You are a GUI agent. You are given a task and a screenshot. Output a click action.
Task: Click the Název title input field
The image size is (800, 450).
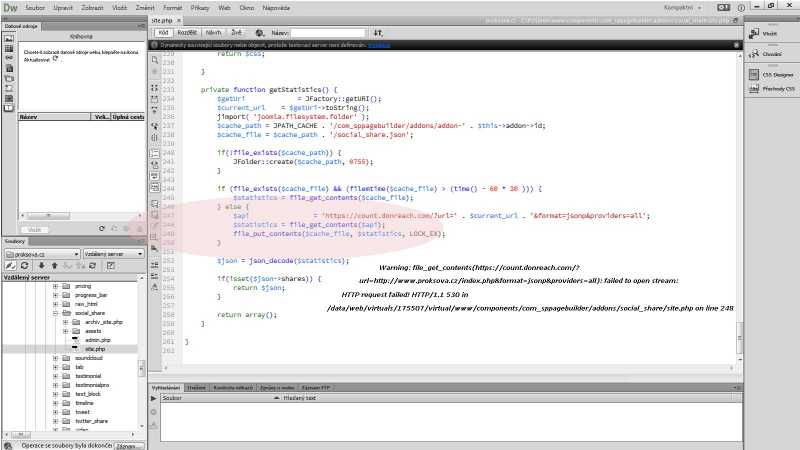pos(328,33)
